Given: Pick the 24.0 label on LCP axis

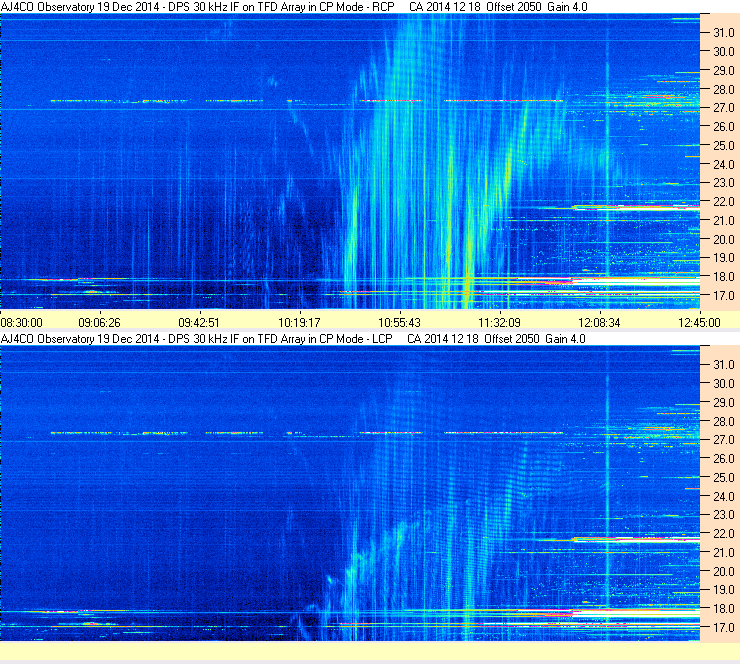Looking at the screenshot, I should [724, 497].
